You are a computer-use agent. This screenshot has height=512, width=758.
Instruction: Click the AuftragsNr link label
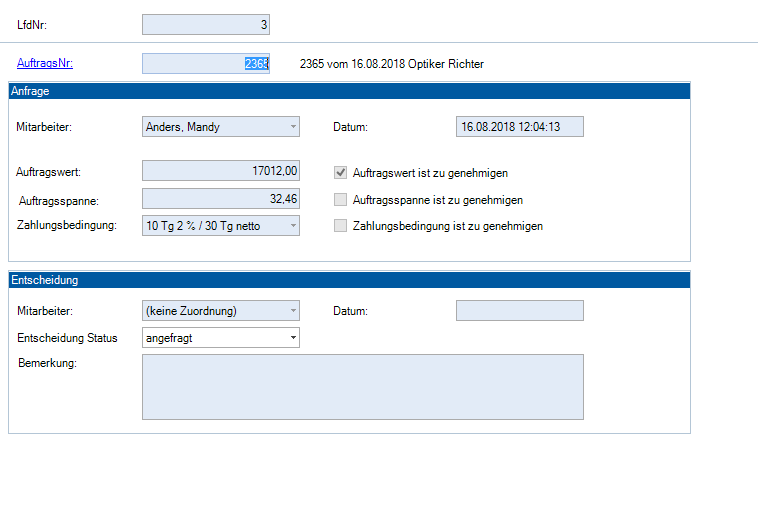point(45,64)
